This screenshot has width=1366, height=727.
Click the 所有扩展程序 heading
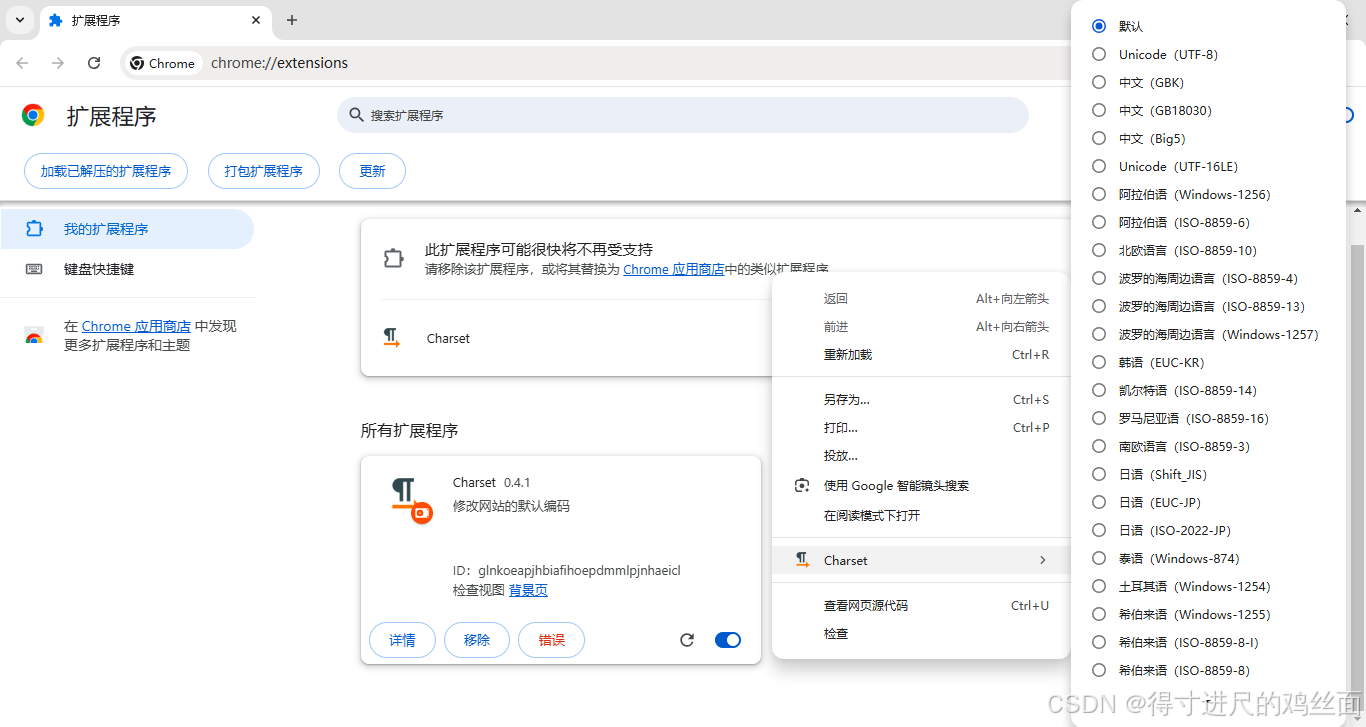pos(409,431)
